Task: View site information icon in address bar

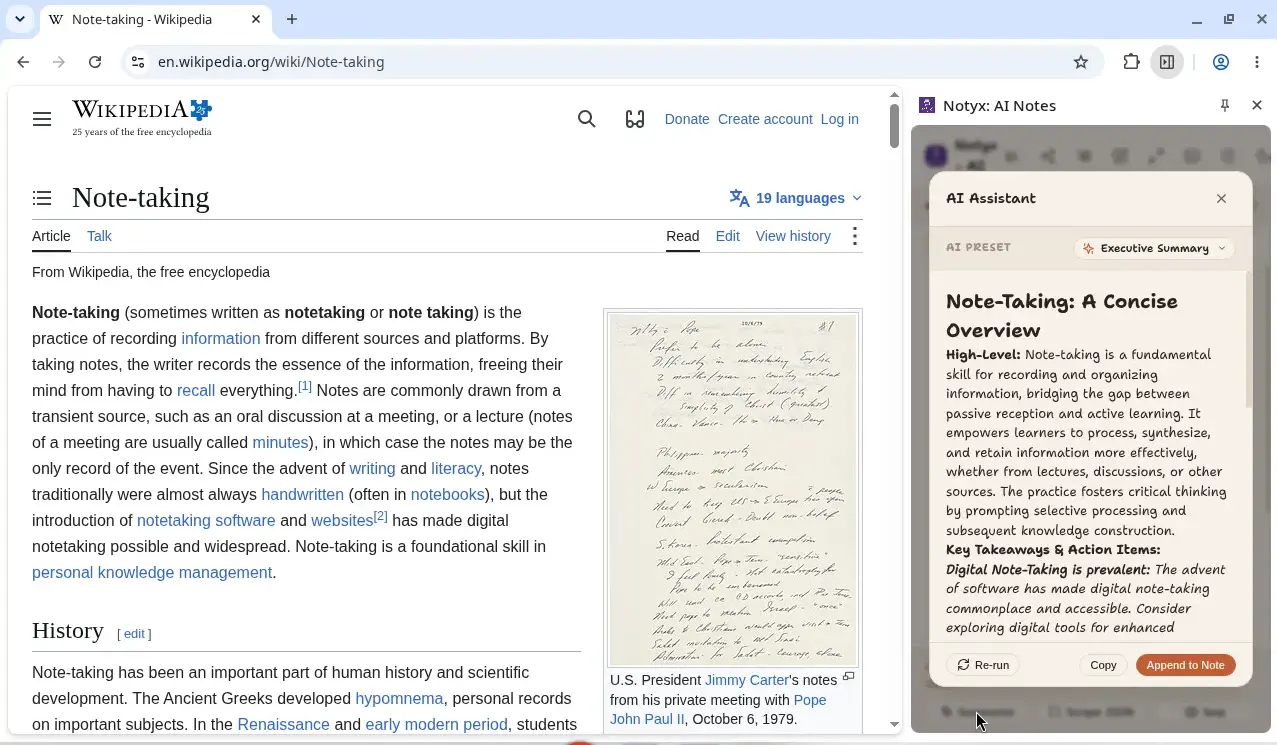Action: pos(137,62)
